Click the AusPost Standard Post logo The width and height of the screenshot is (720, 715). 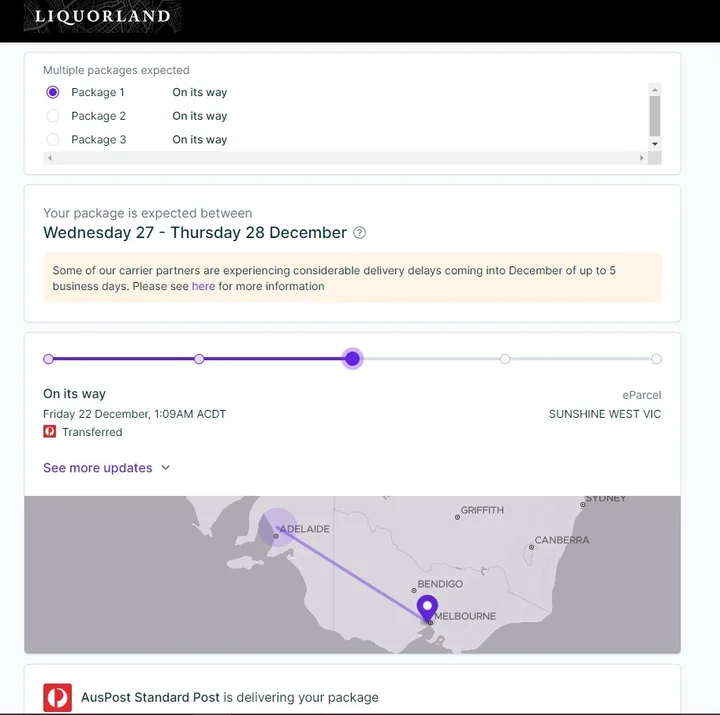click(x=57, y=698)
